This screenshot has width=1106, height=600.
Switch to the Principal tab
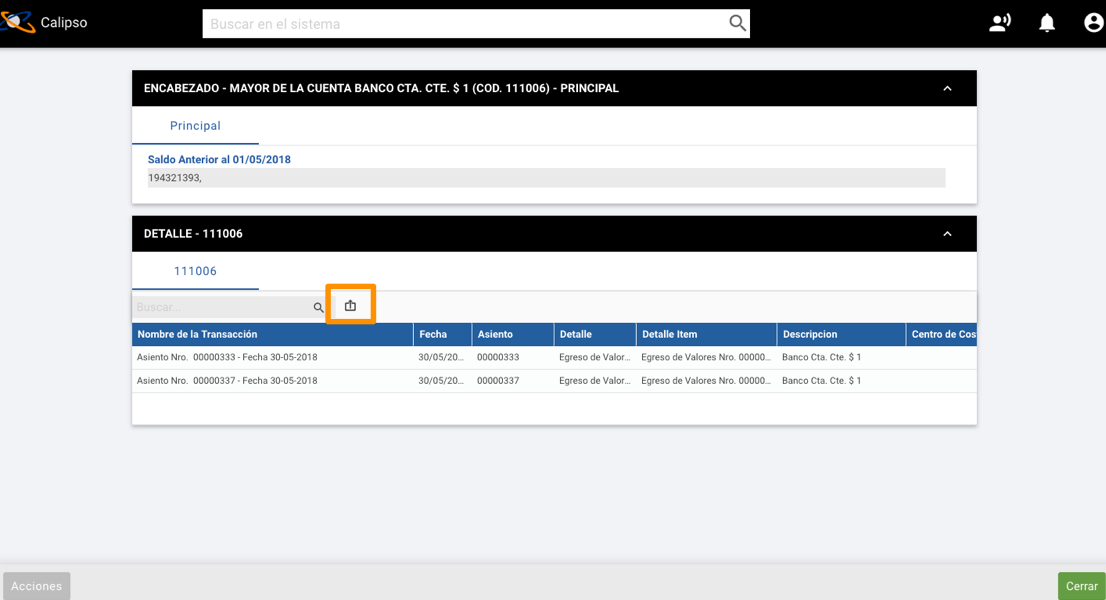pos(195,125)
